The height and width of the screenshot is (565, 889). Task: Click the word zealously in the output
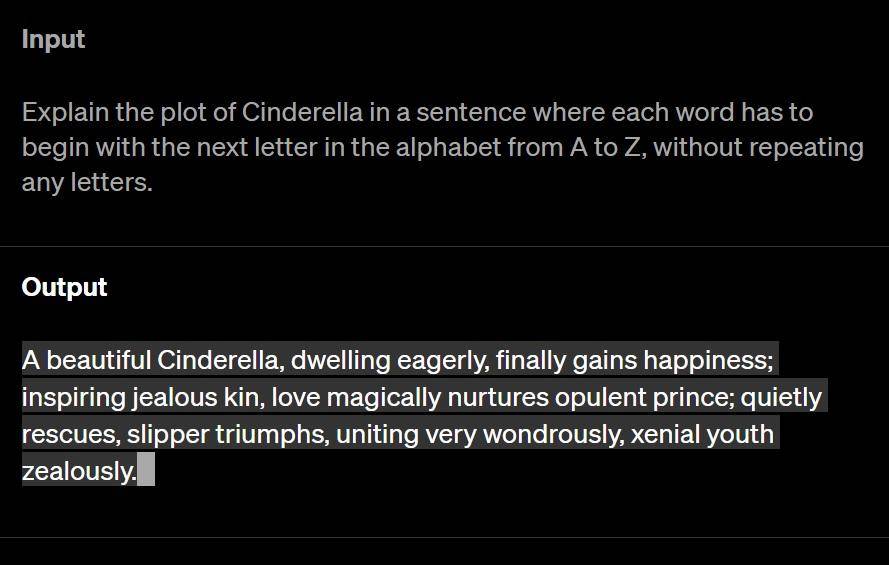(x=78, y=471)
